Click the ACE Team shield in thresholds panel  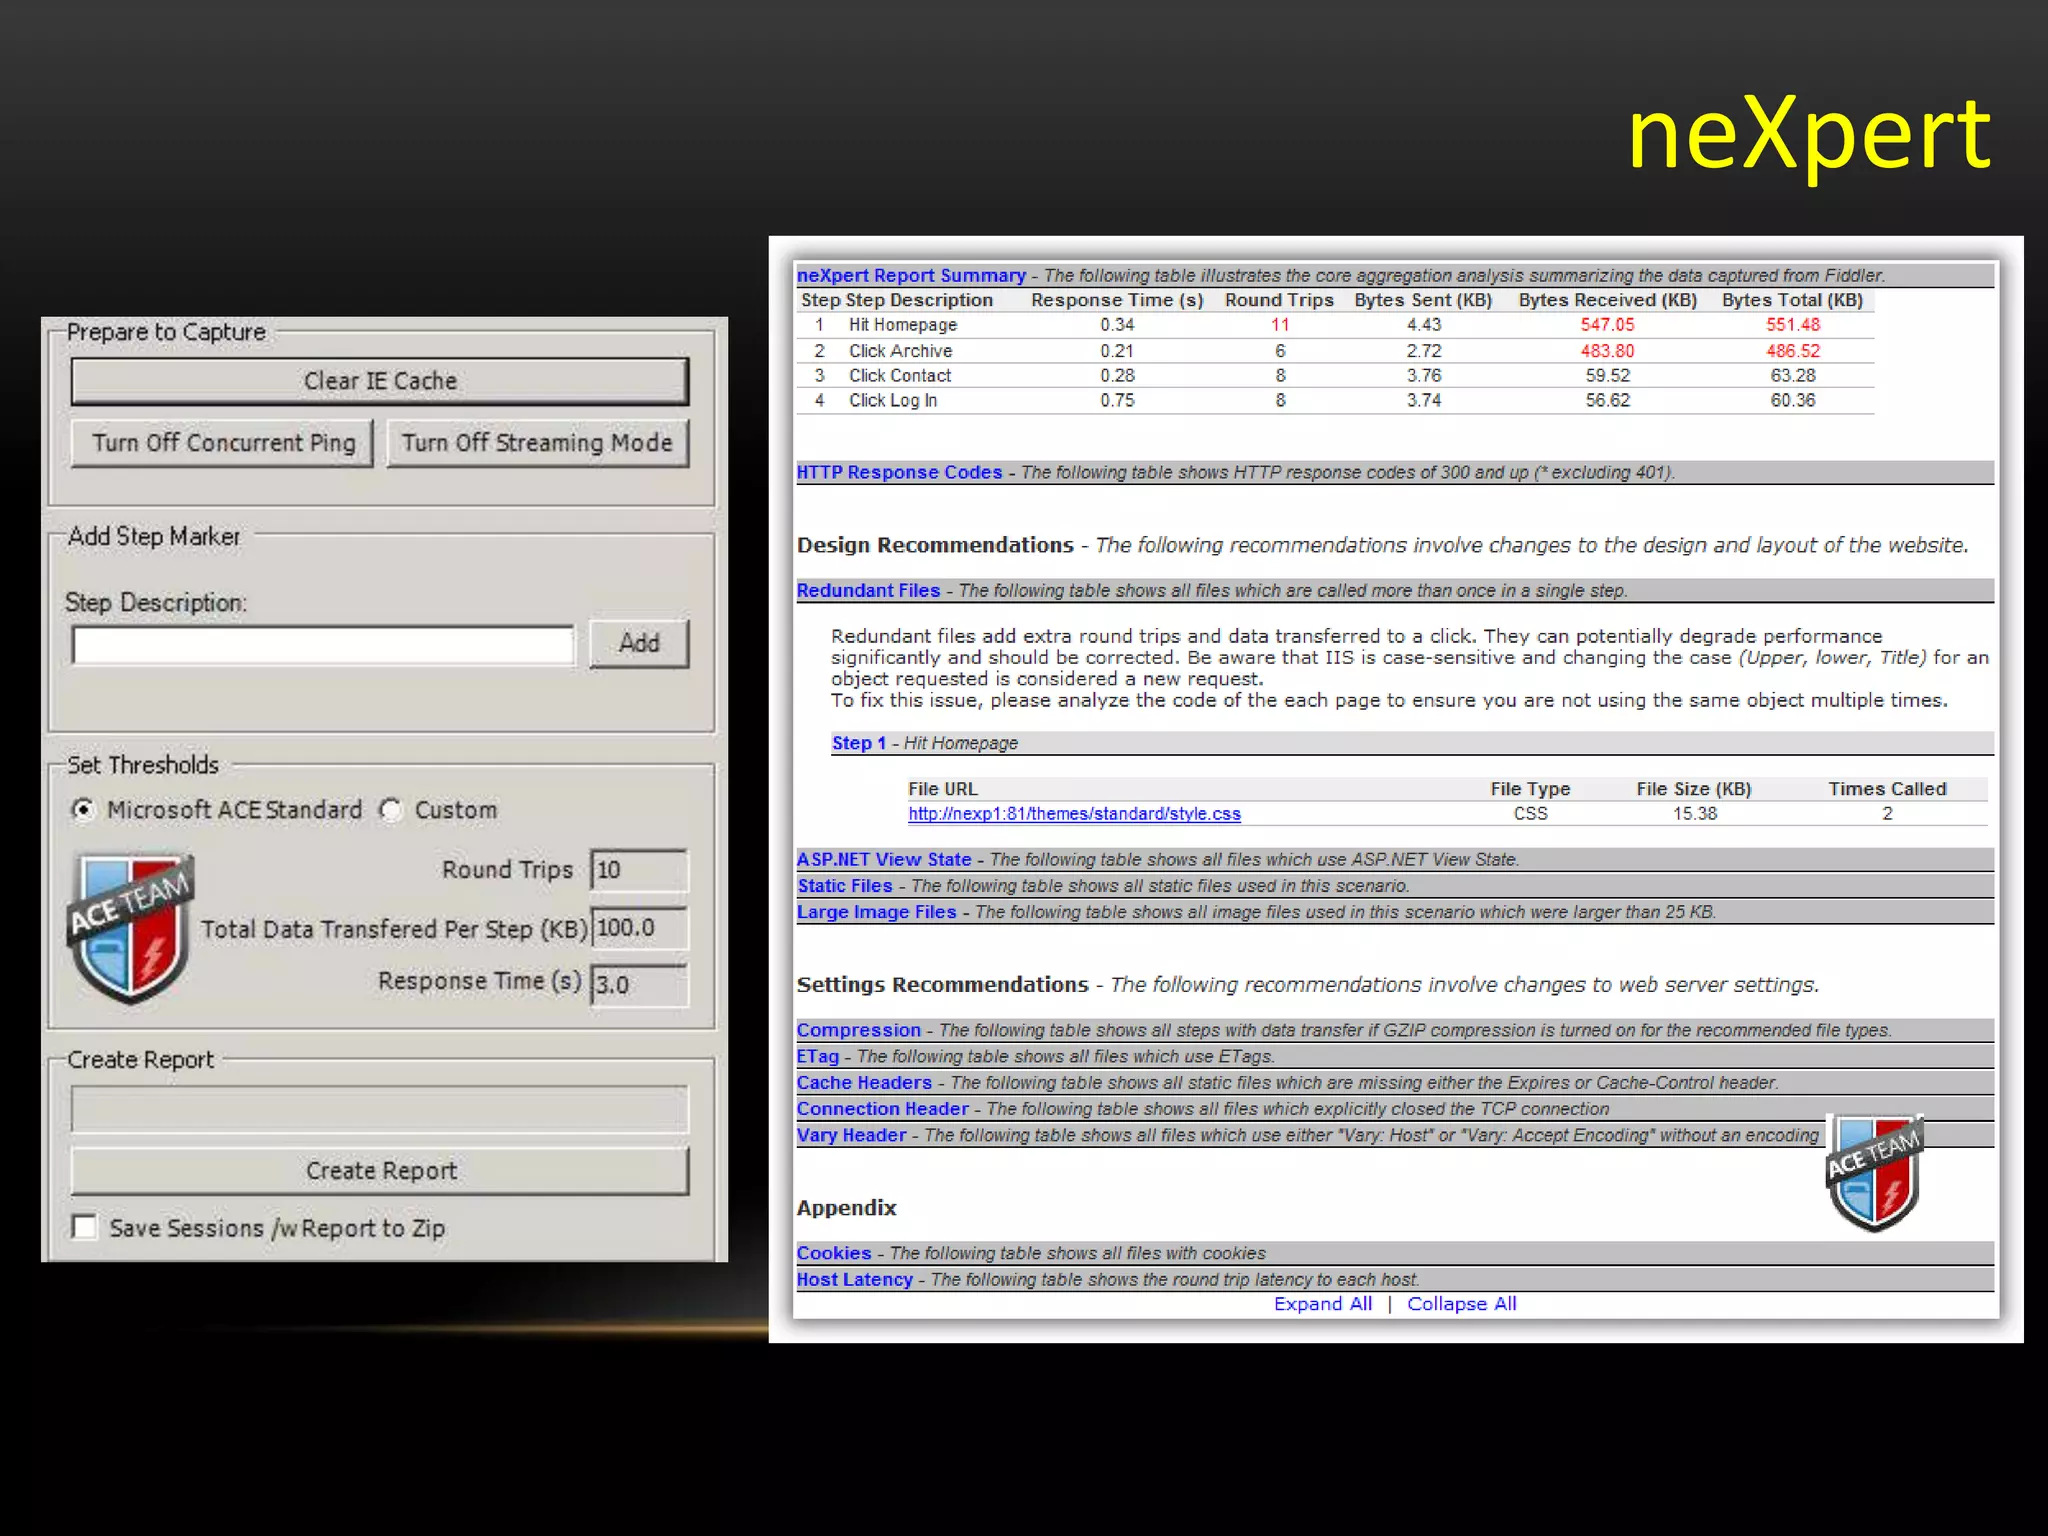click(x=129, y=928)
